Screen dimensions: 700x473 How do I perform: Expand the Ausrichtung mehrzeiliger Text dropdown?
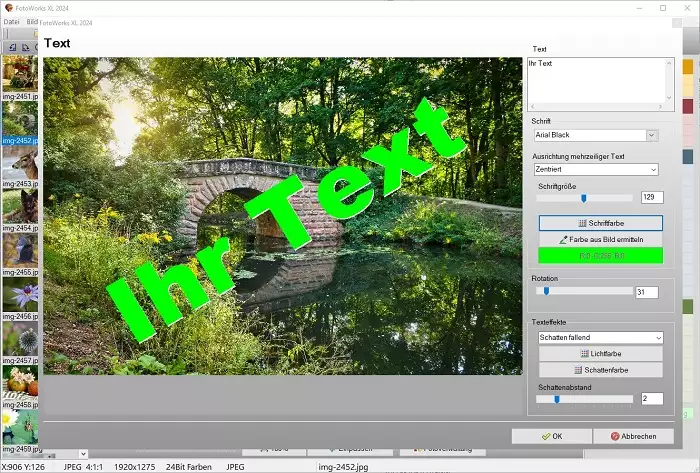point(651,169)
